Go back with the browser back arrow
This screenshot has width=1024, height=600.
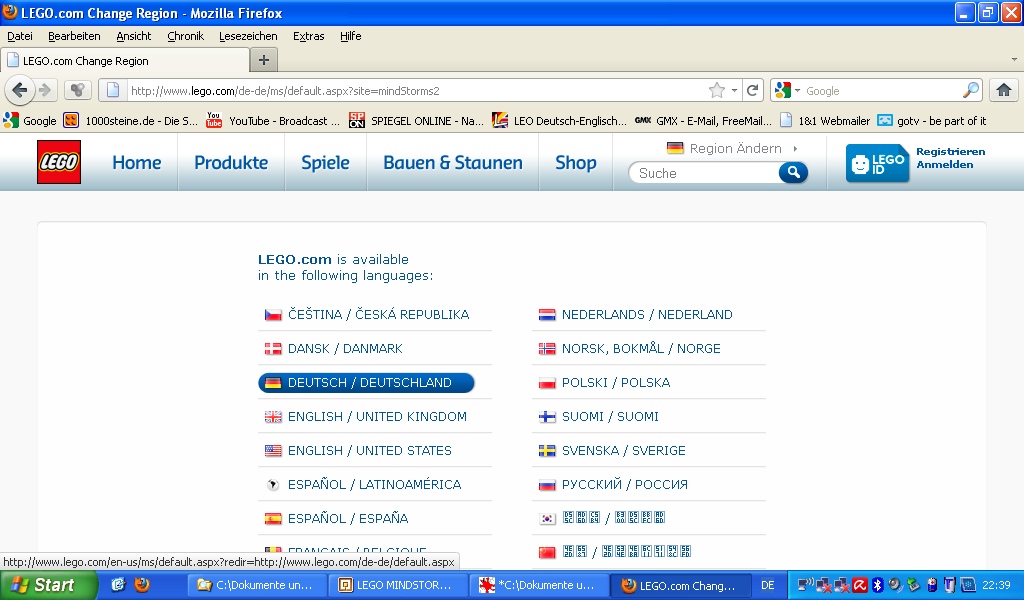(x=20, y=90)
